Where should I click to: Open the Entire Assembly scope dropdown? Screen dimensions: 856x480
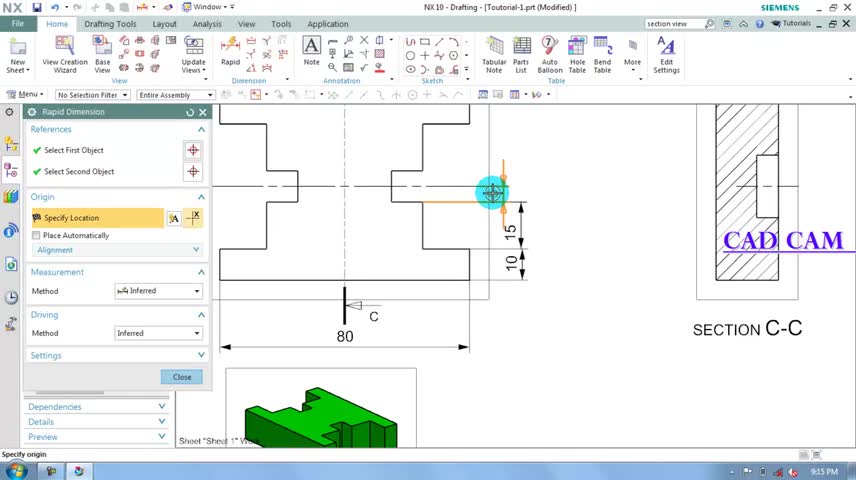(176, 95)
